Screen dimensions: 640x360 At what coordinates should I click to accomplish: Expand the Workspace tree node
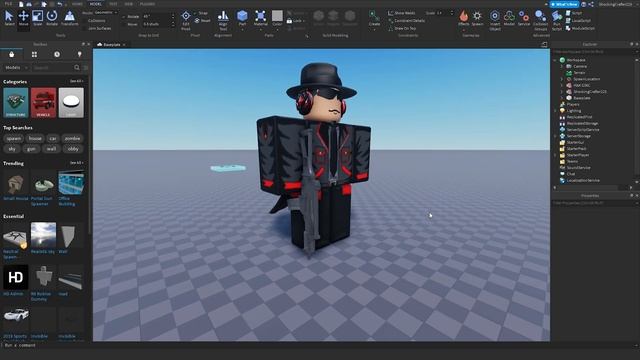(555, 60)
